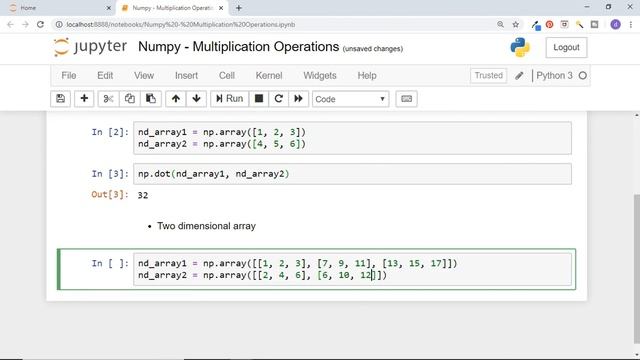The width and height of the screenshot is (640, 360).
Task: Open cell type dropdown showing Code
Action: click(350, 99)
